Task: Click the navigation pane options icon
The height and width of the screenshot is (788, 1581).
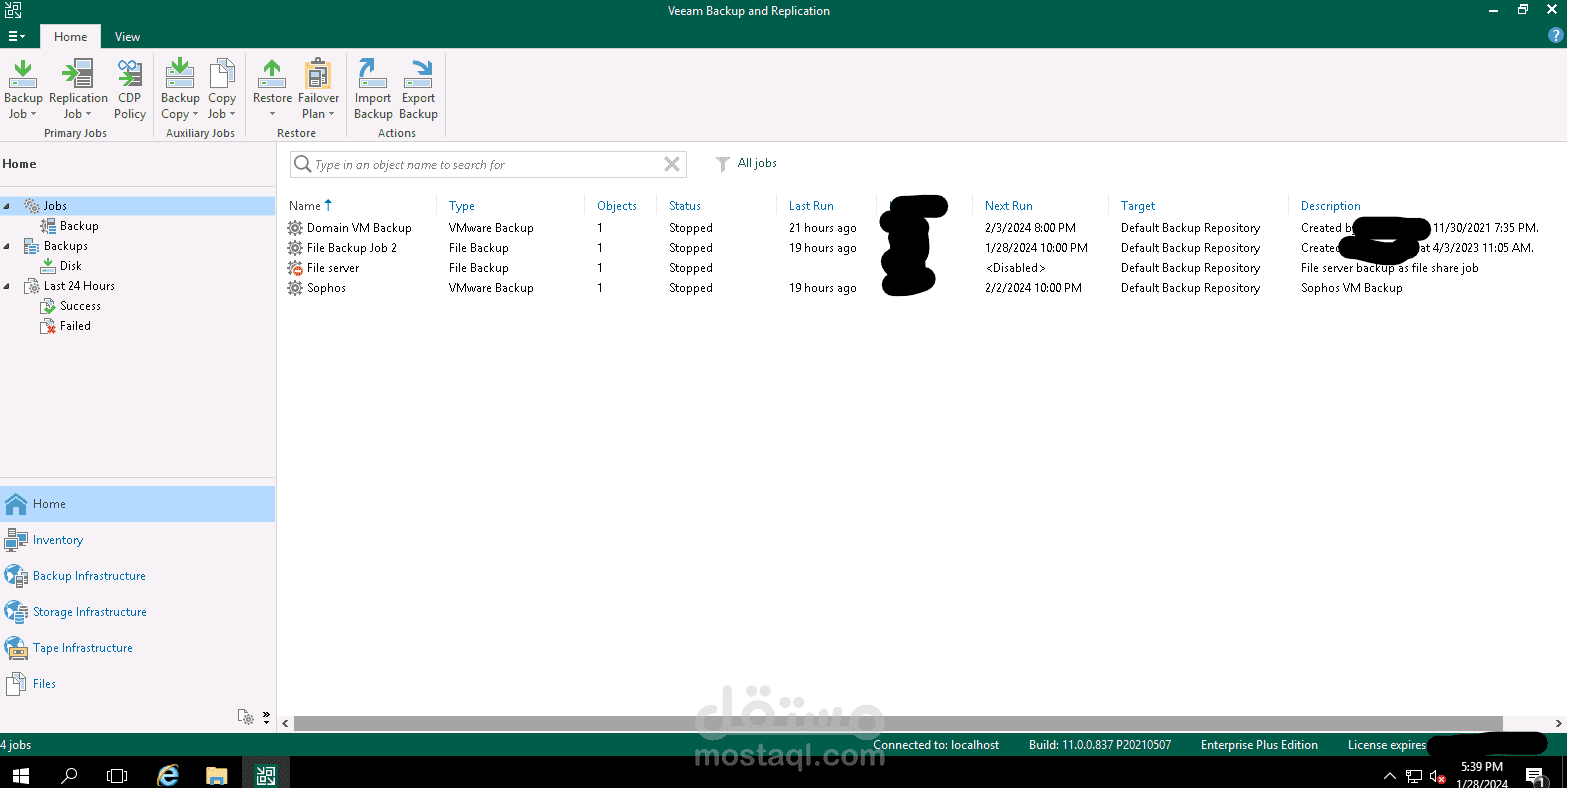Action: [246, 717]
